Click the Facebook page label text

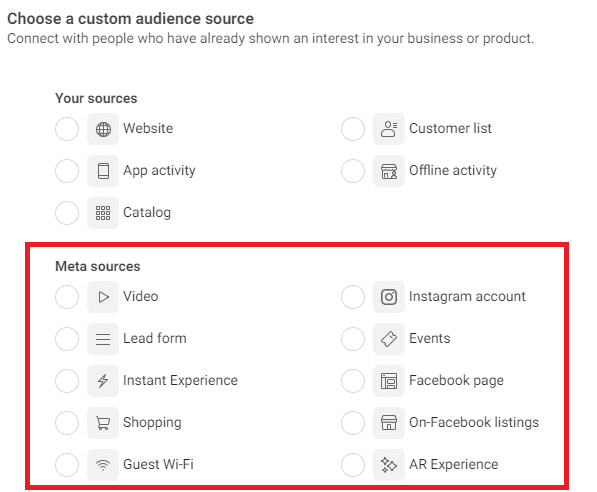pyautogui.click(x=457, y=381)
